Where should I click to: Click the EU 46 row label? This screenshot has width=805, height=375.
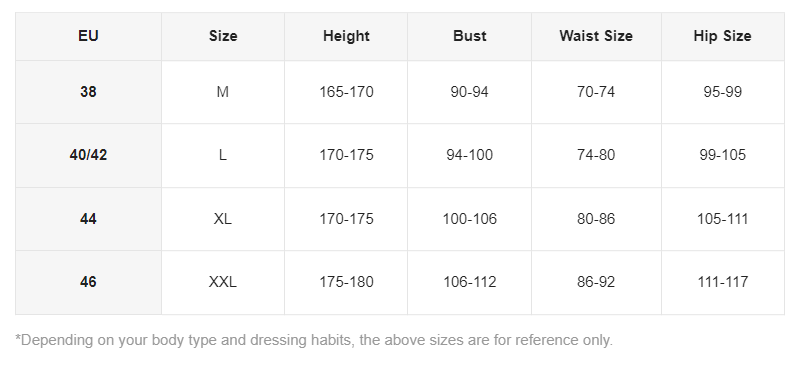(88, 282)
